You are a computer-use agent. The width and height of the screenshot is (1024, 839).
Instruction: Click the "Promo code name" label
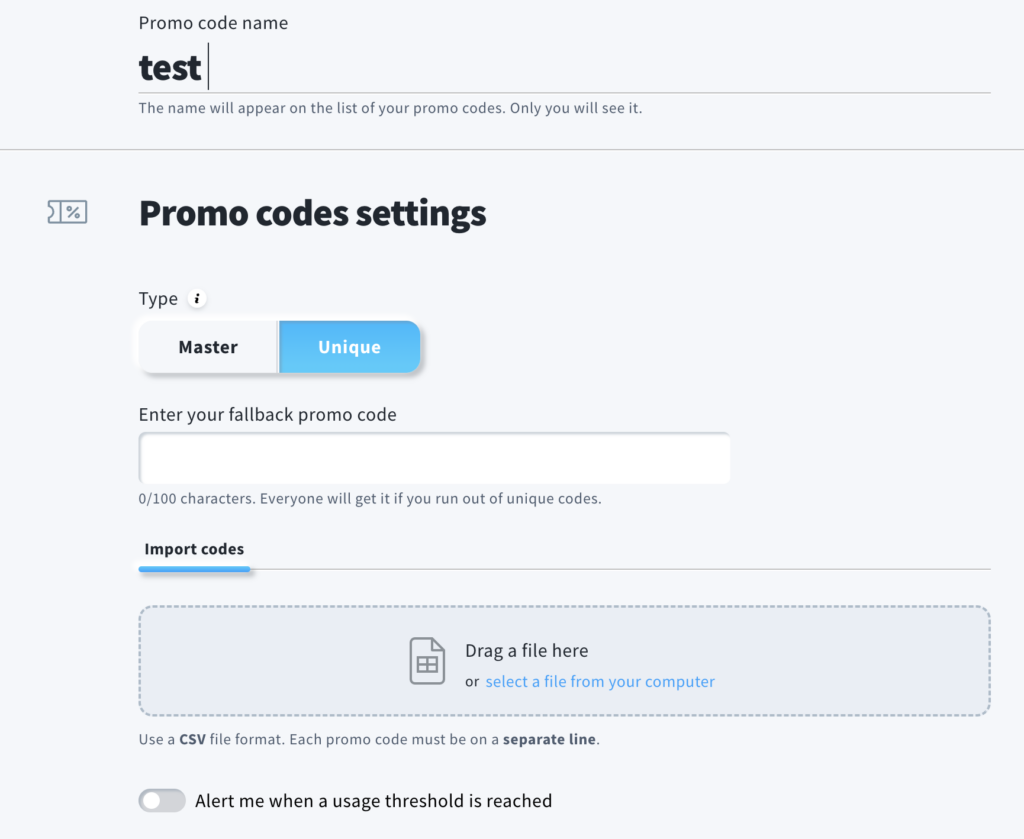pyautogui.click(x=213, y=23)
